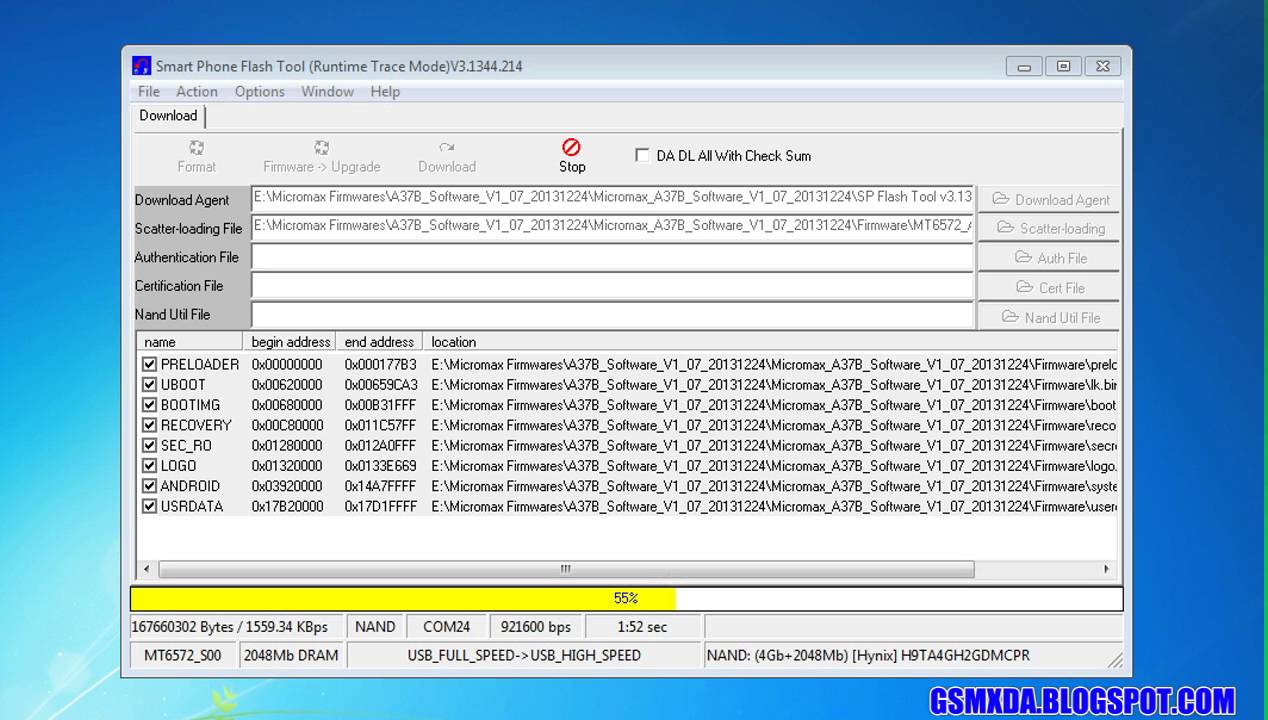This screenshot has width=1268, height=720.
Task: Click the USB_FULL_SPEED->USB_HIGH_SPEED status cell
Action: [524, 656]
